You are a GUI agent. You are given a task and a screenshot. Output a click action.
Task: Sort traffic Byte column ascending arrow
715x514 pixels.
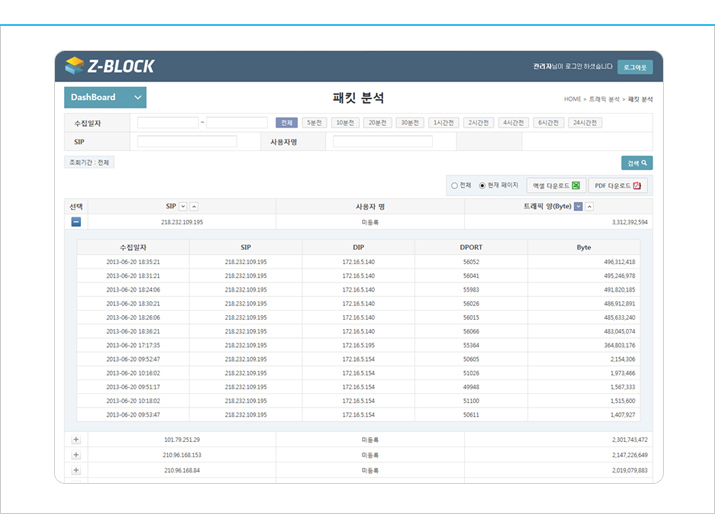tap(590, 207)
